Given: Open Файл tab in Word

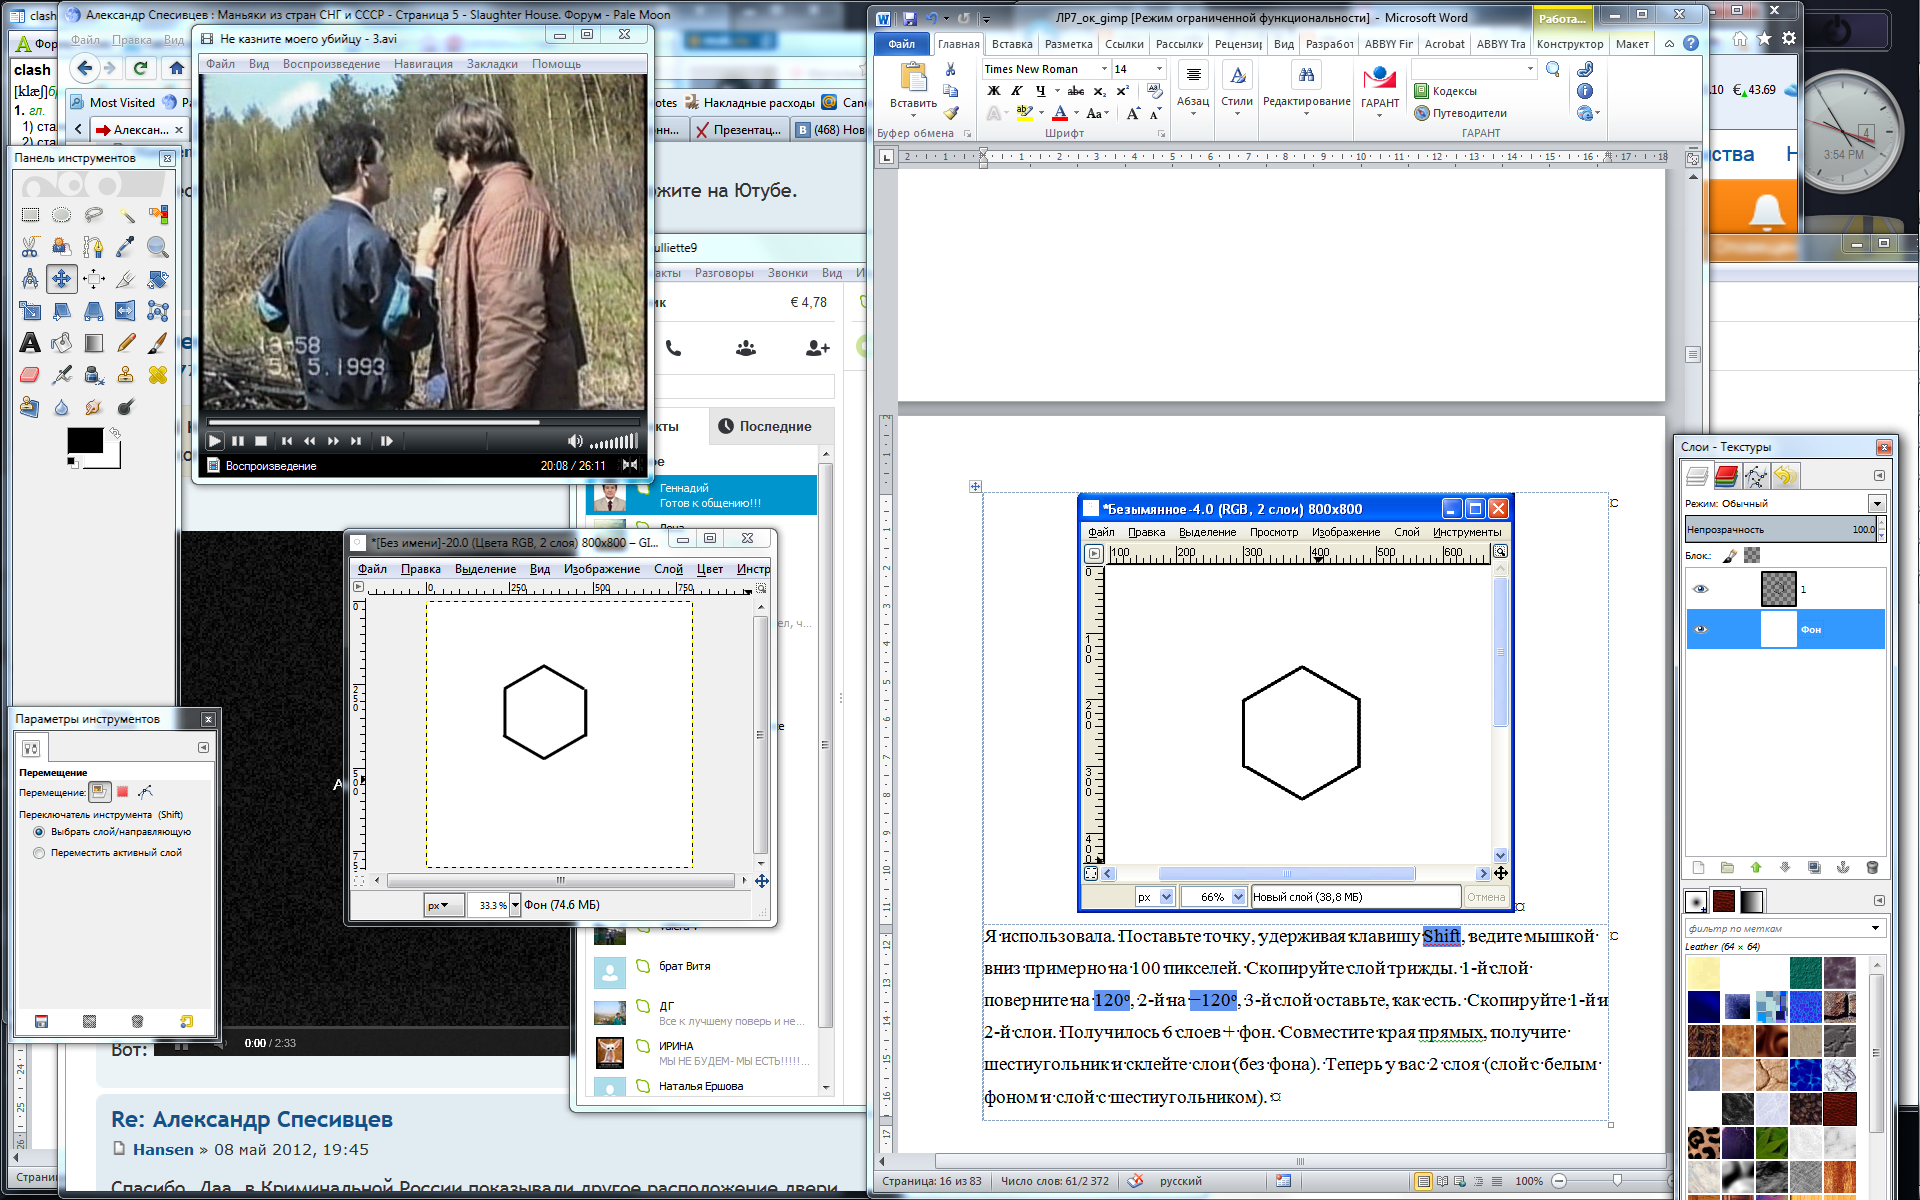Looking at the screenshot, I should point(901,44).
